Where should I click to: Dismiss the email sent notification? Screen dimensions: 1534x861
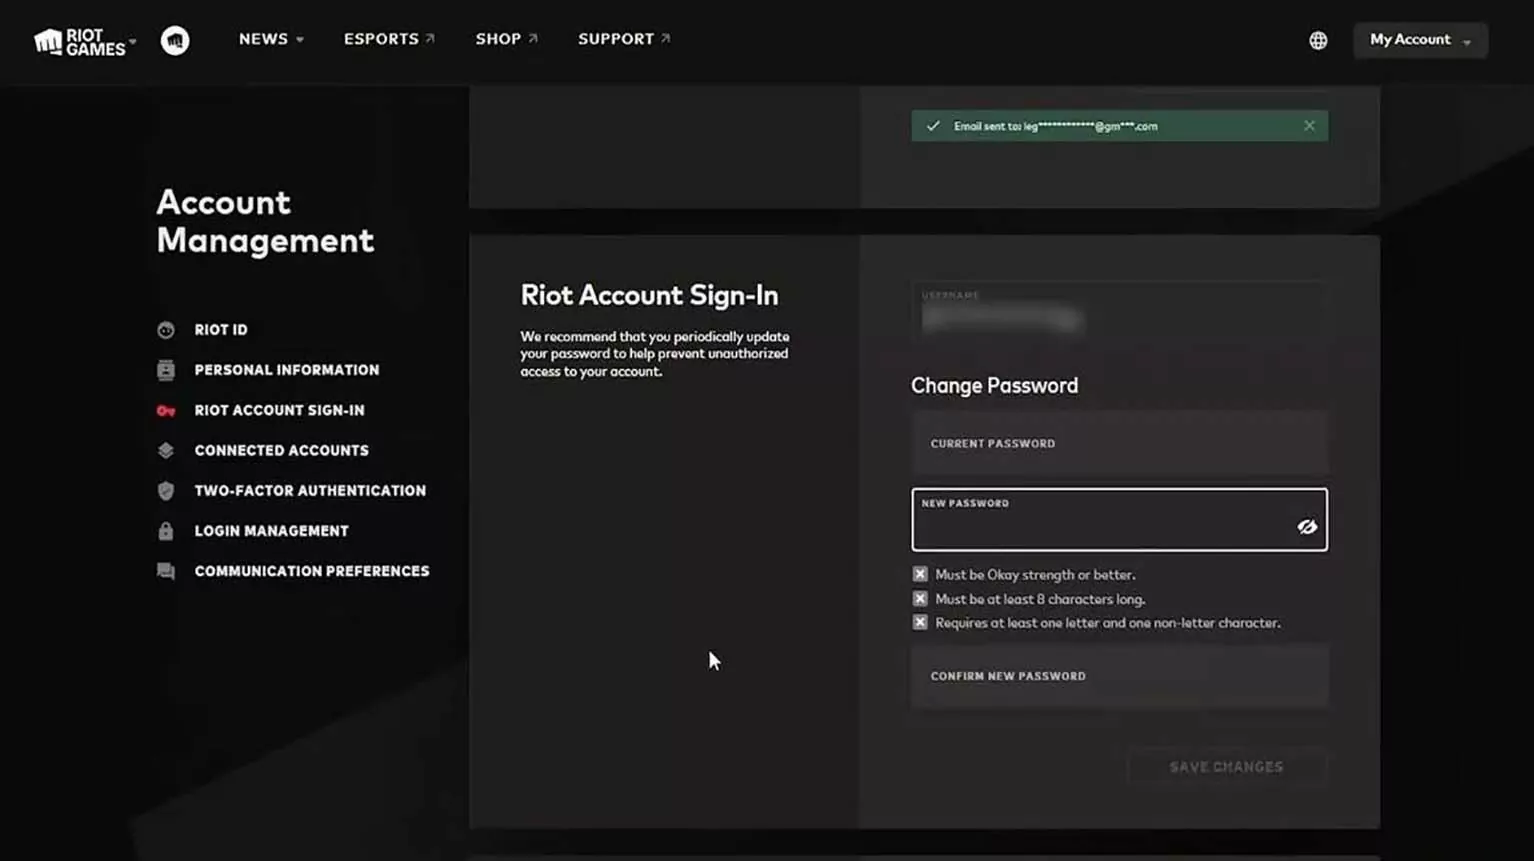point(1309,125)
